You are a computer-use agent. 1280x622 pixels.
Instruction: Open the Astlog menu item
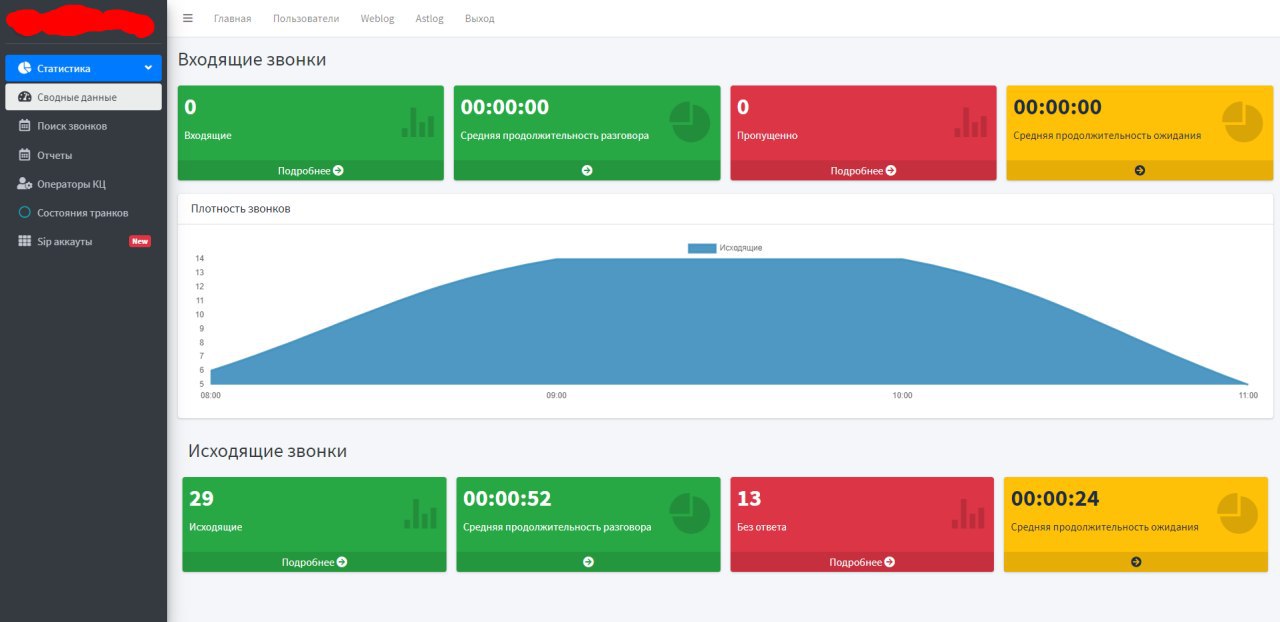[429, 19]
